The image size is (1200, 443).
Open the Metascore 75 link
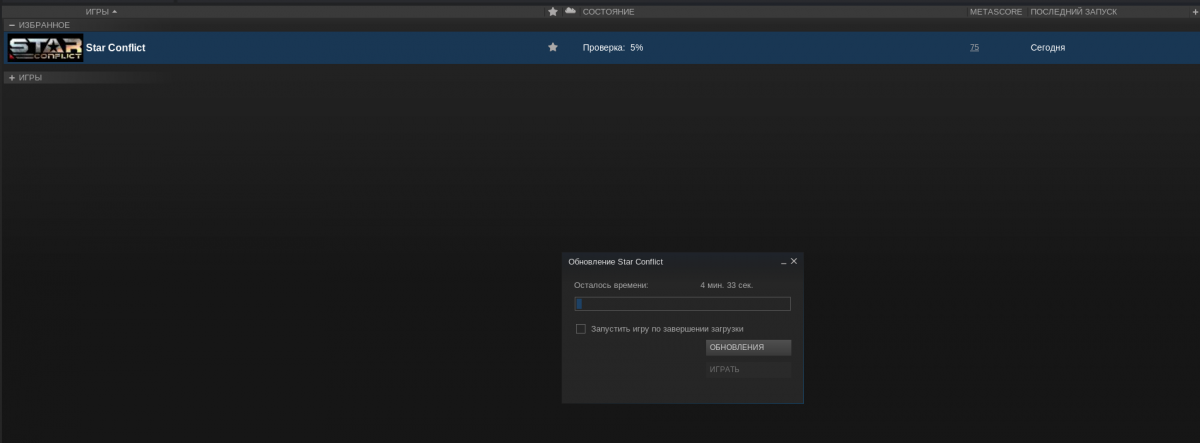pos(974,48)
